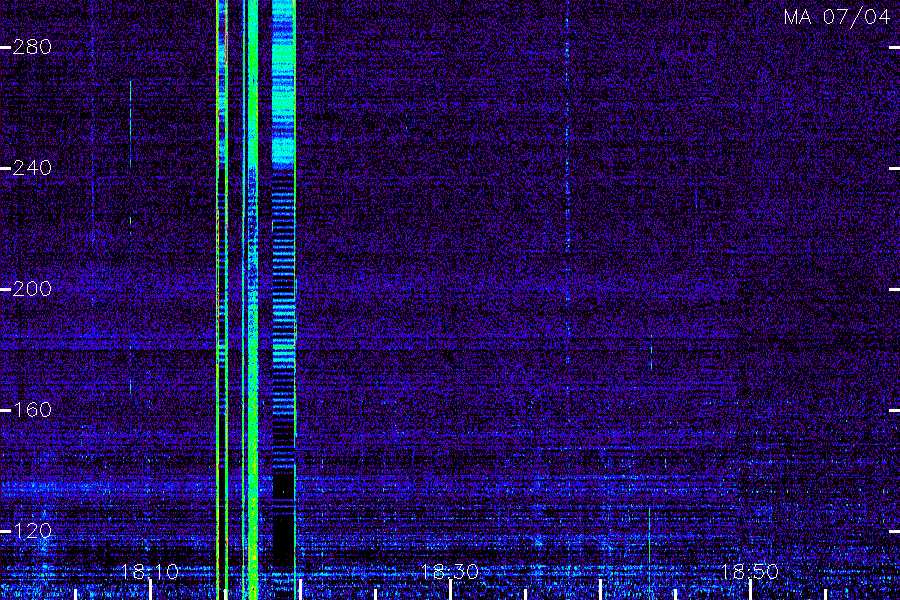Viewport: 900px width, 600px height.
Task: Click the 18:30 time label
Action: coord(450,572)
